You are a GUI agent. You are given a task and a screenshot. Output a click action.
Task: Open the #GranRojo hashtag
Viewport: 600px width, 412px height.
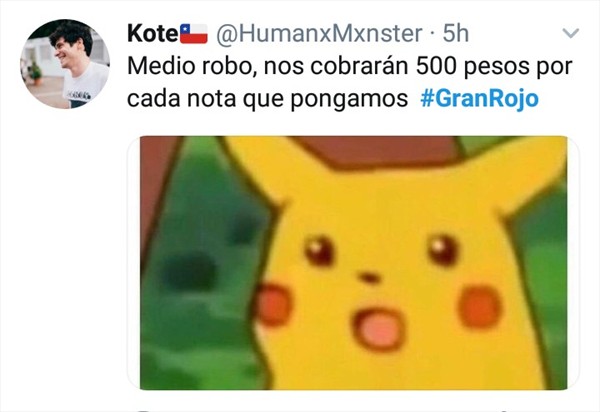coord(479,98)
